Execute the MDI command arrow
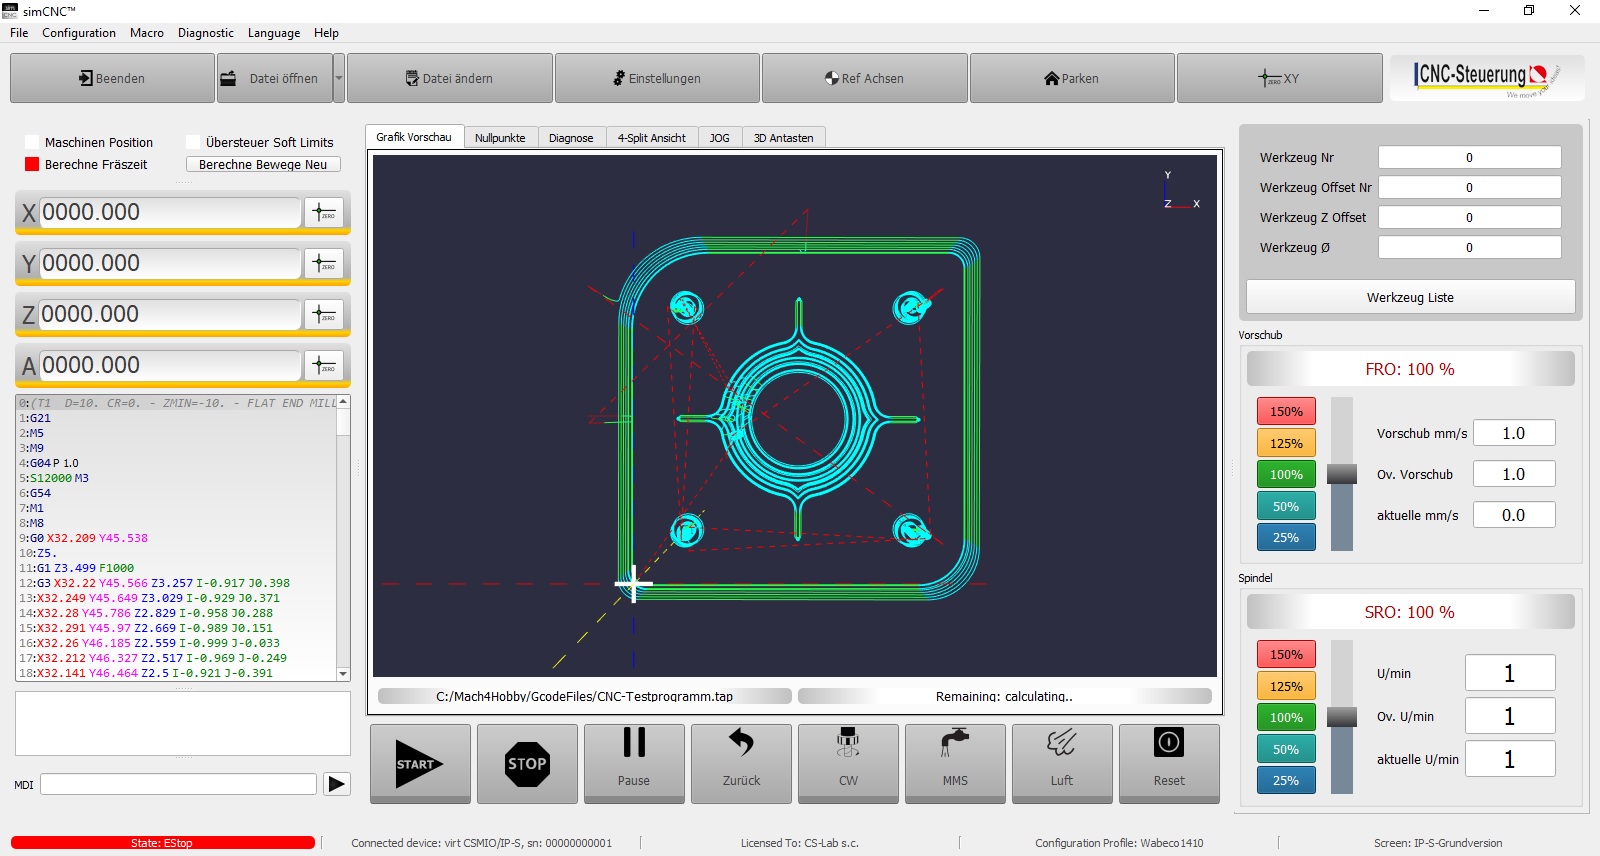The height and width of the screenshot is (856, 1600). tap(337, 784)
